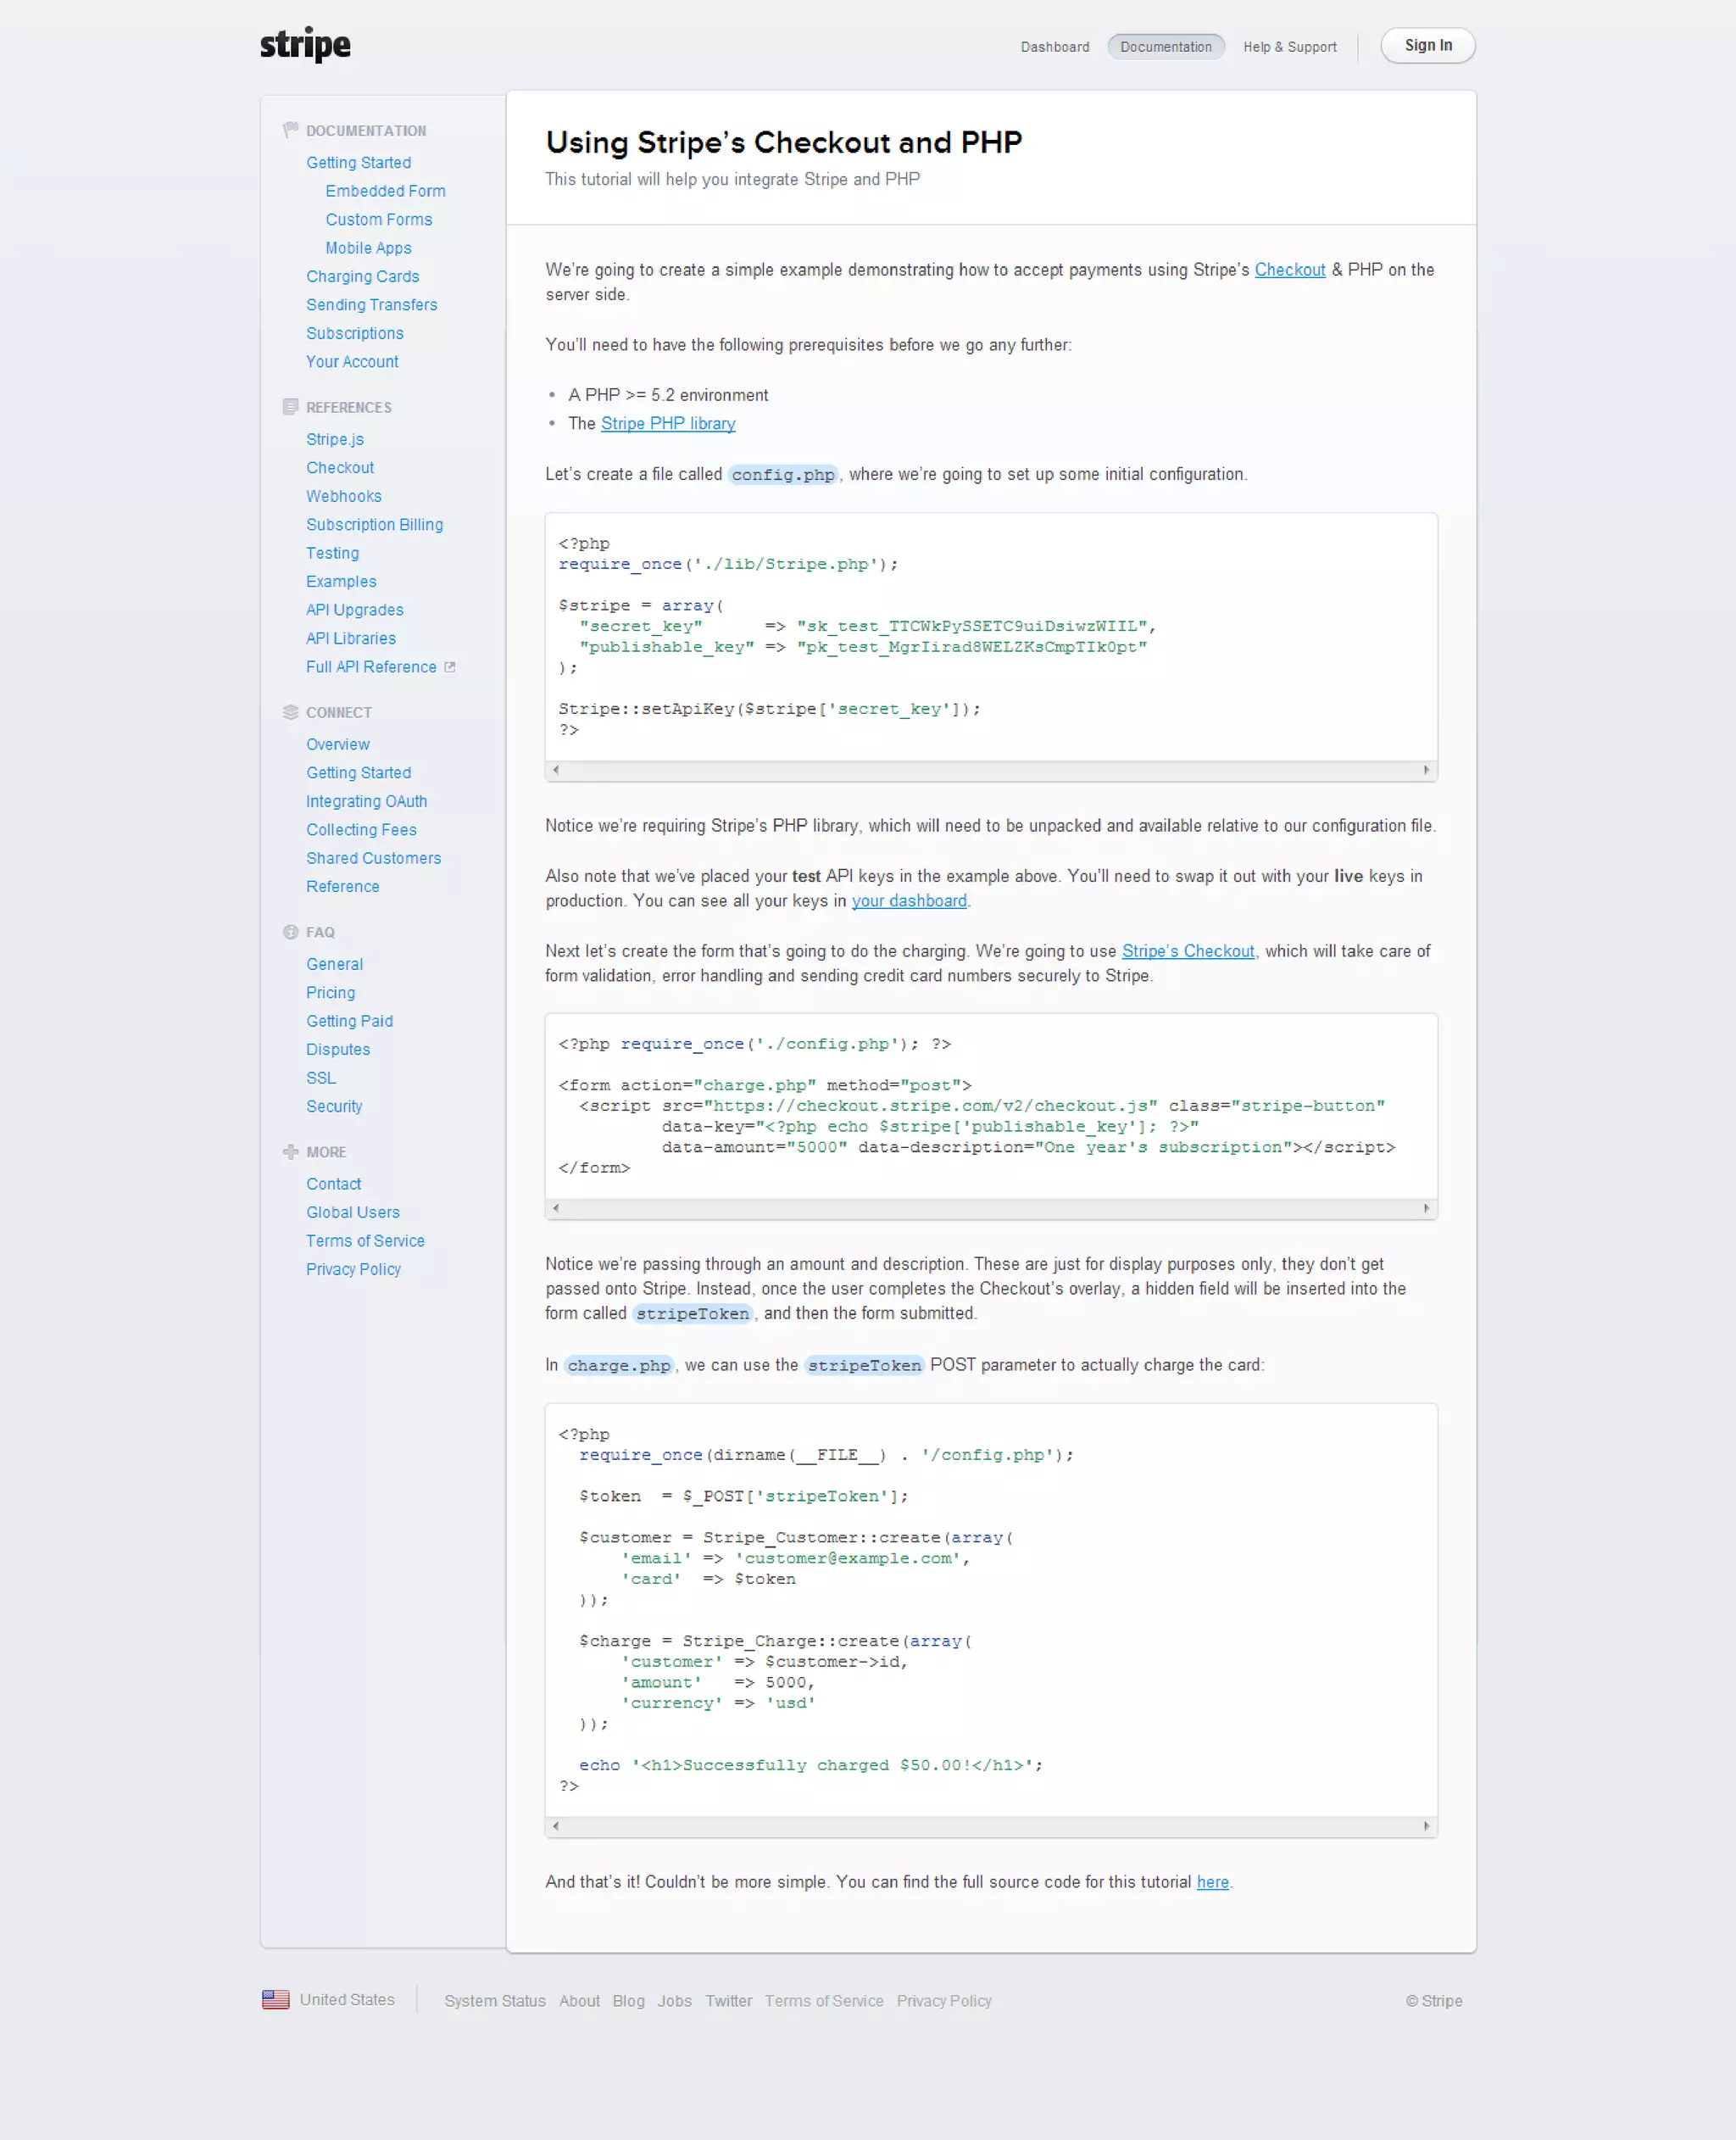Open Subscription Billing reference
Image resolution: width=1736 pixels, height=2140 pixels.
[x=374, y=525]
